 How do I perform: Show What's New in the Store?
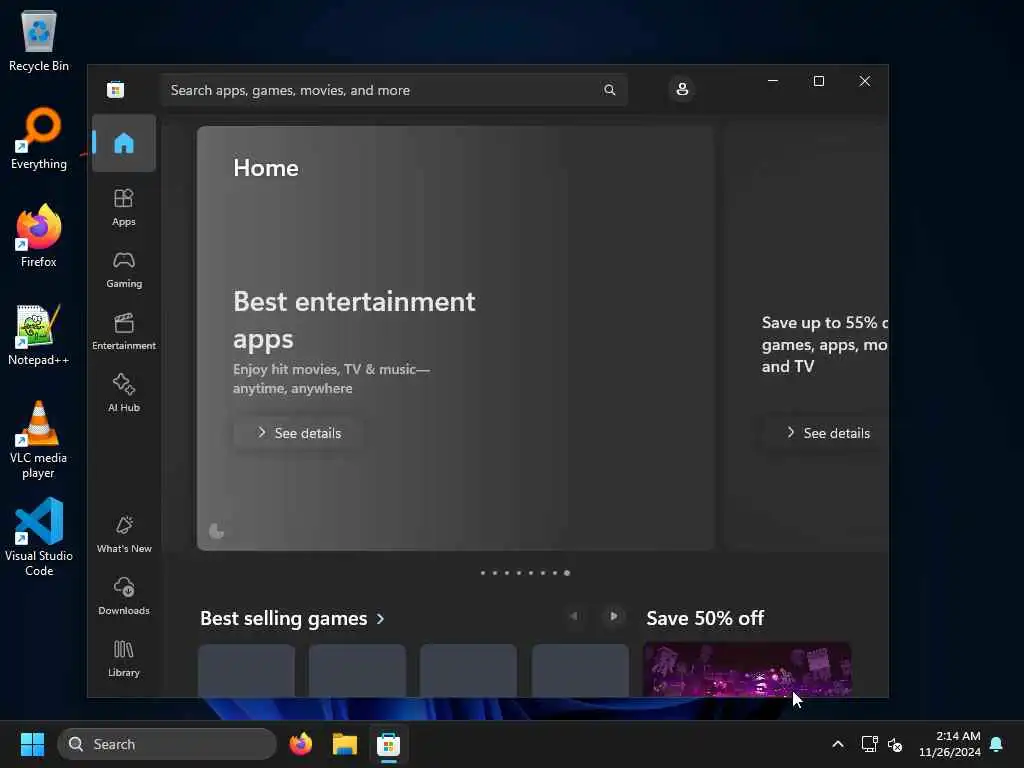tap(123, 535)
